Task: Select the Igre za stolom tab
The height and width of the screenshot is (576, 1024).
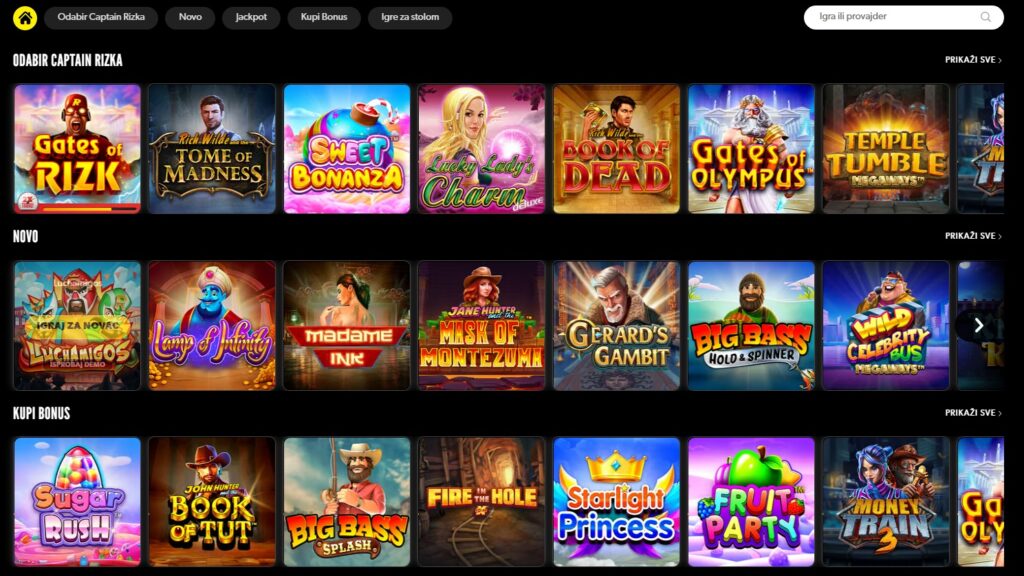Action: click(410, 17)
